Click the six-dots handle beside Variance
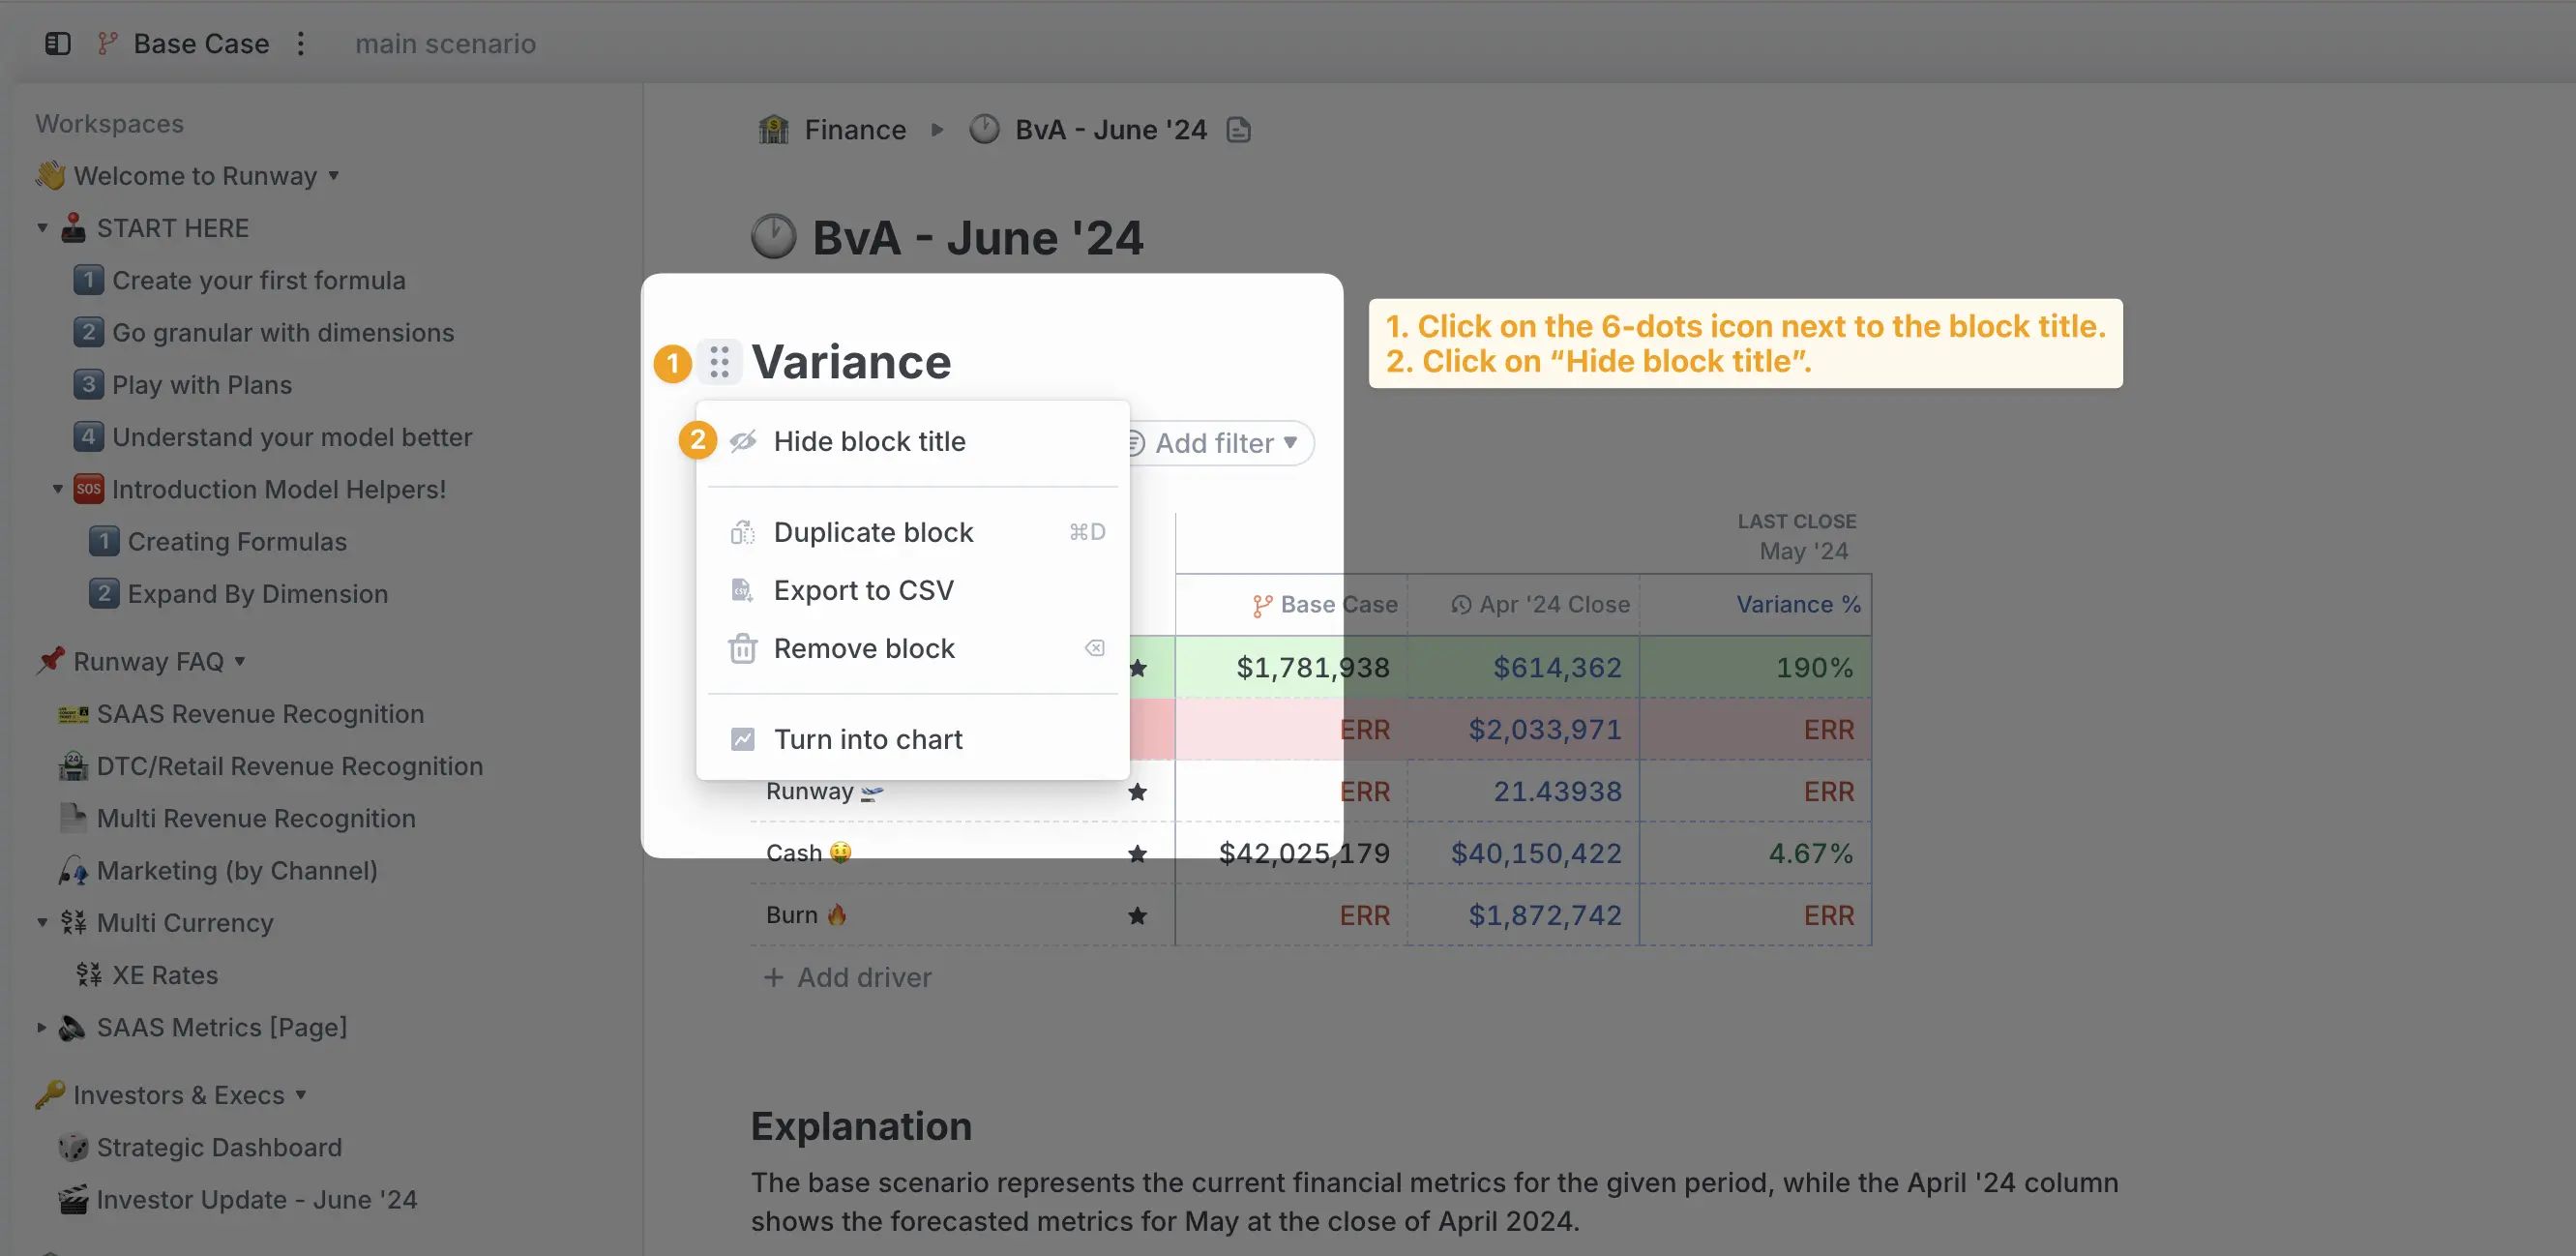 tap(719, 362)
